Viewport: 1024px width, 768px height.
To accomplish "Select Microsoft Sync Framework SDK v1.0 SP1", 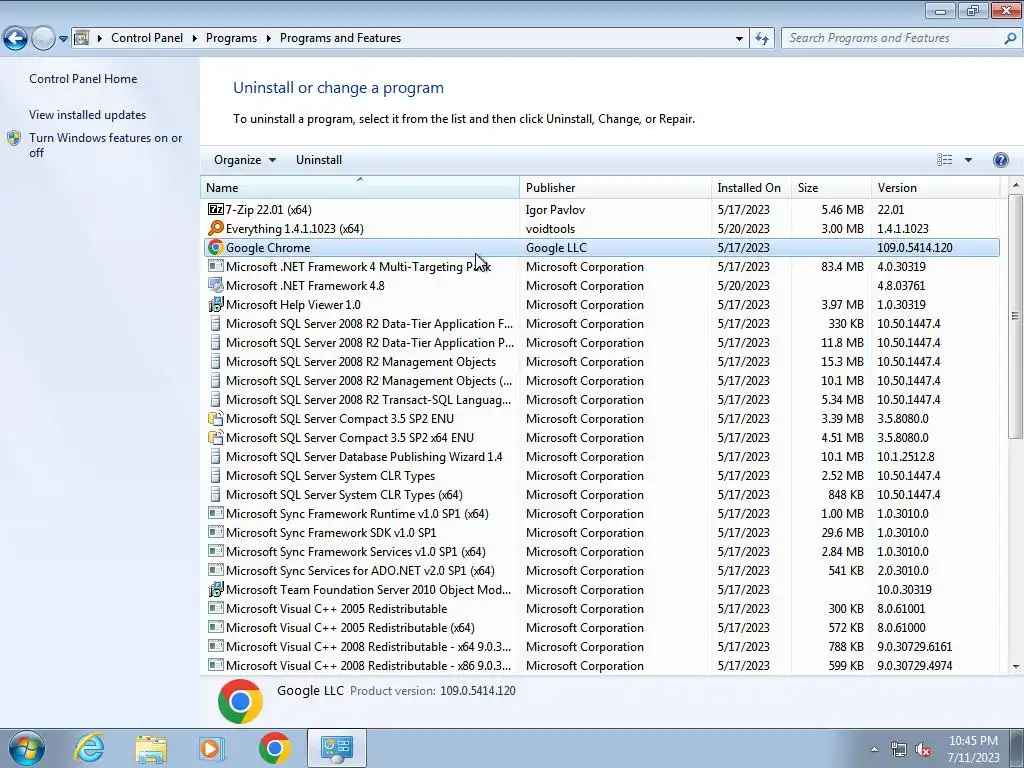I will pyautogui.click(x=600, y=533).
